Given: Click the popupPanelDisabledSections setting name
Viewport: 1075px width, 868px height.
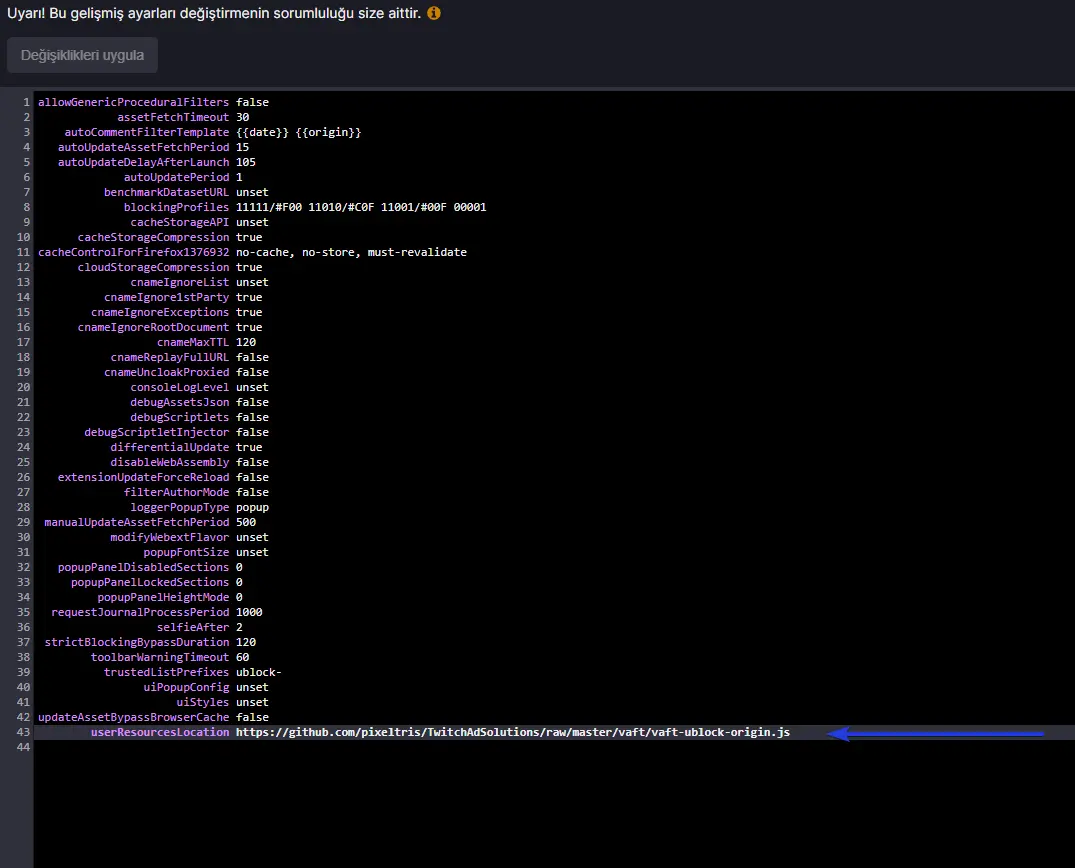Looking at the screenshot, I should [x=143, y=568].
